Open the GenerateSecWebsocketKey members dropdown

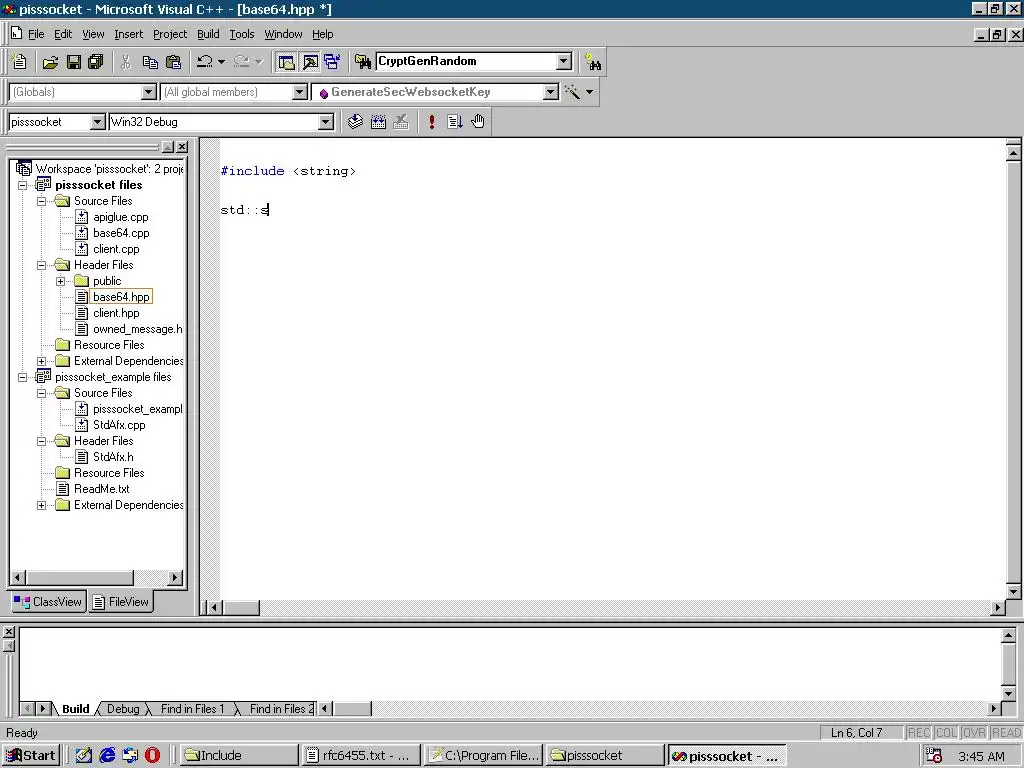click(551, 92)
